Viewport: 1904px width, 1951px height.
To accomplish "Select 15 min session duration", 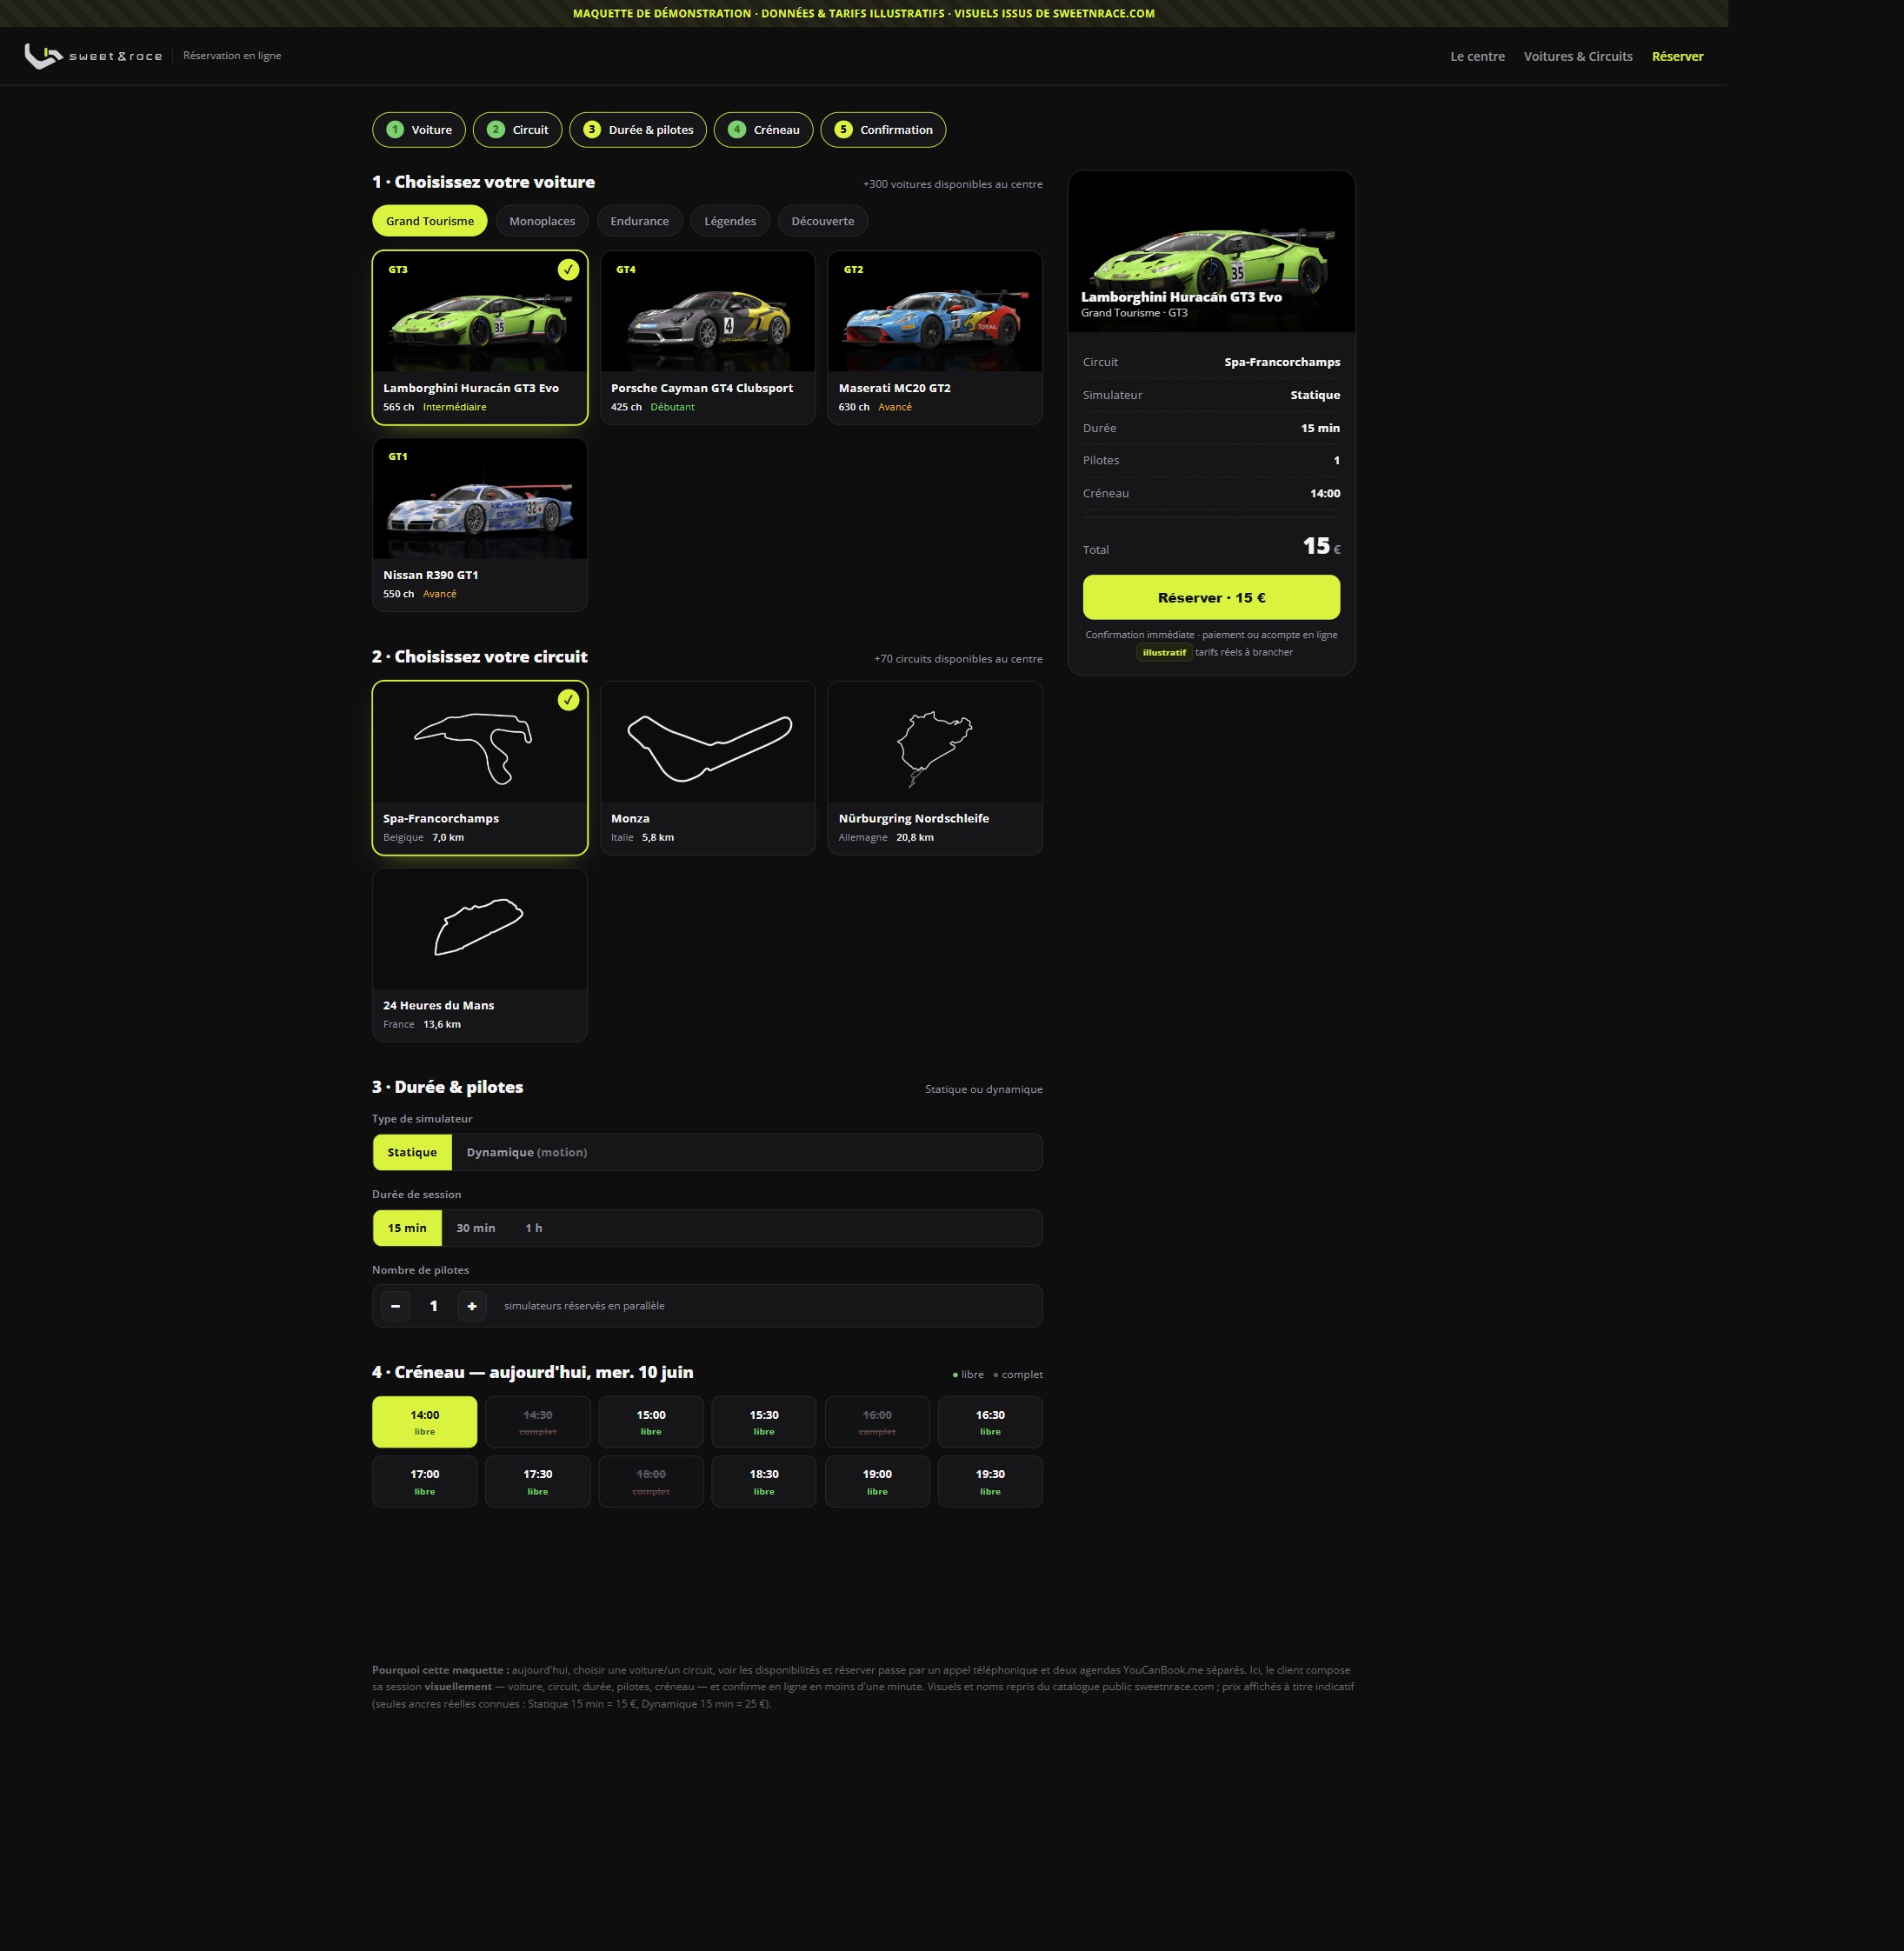I will [x=407, y=1228].
